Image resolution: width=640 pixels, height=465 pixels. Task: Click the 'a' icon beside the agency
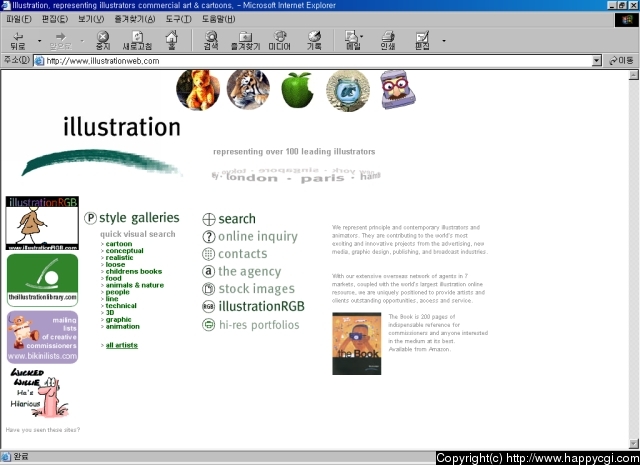click(x=209, y=271)
